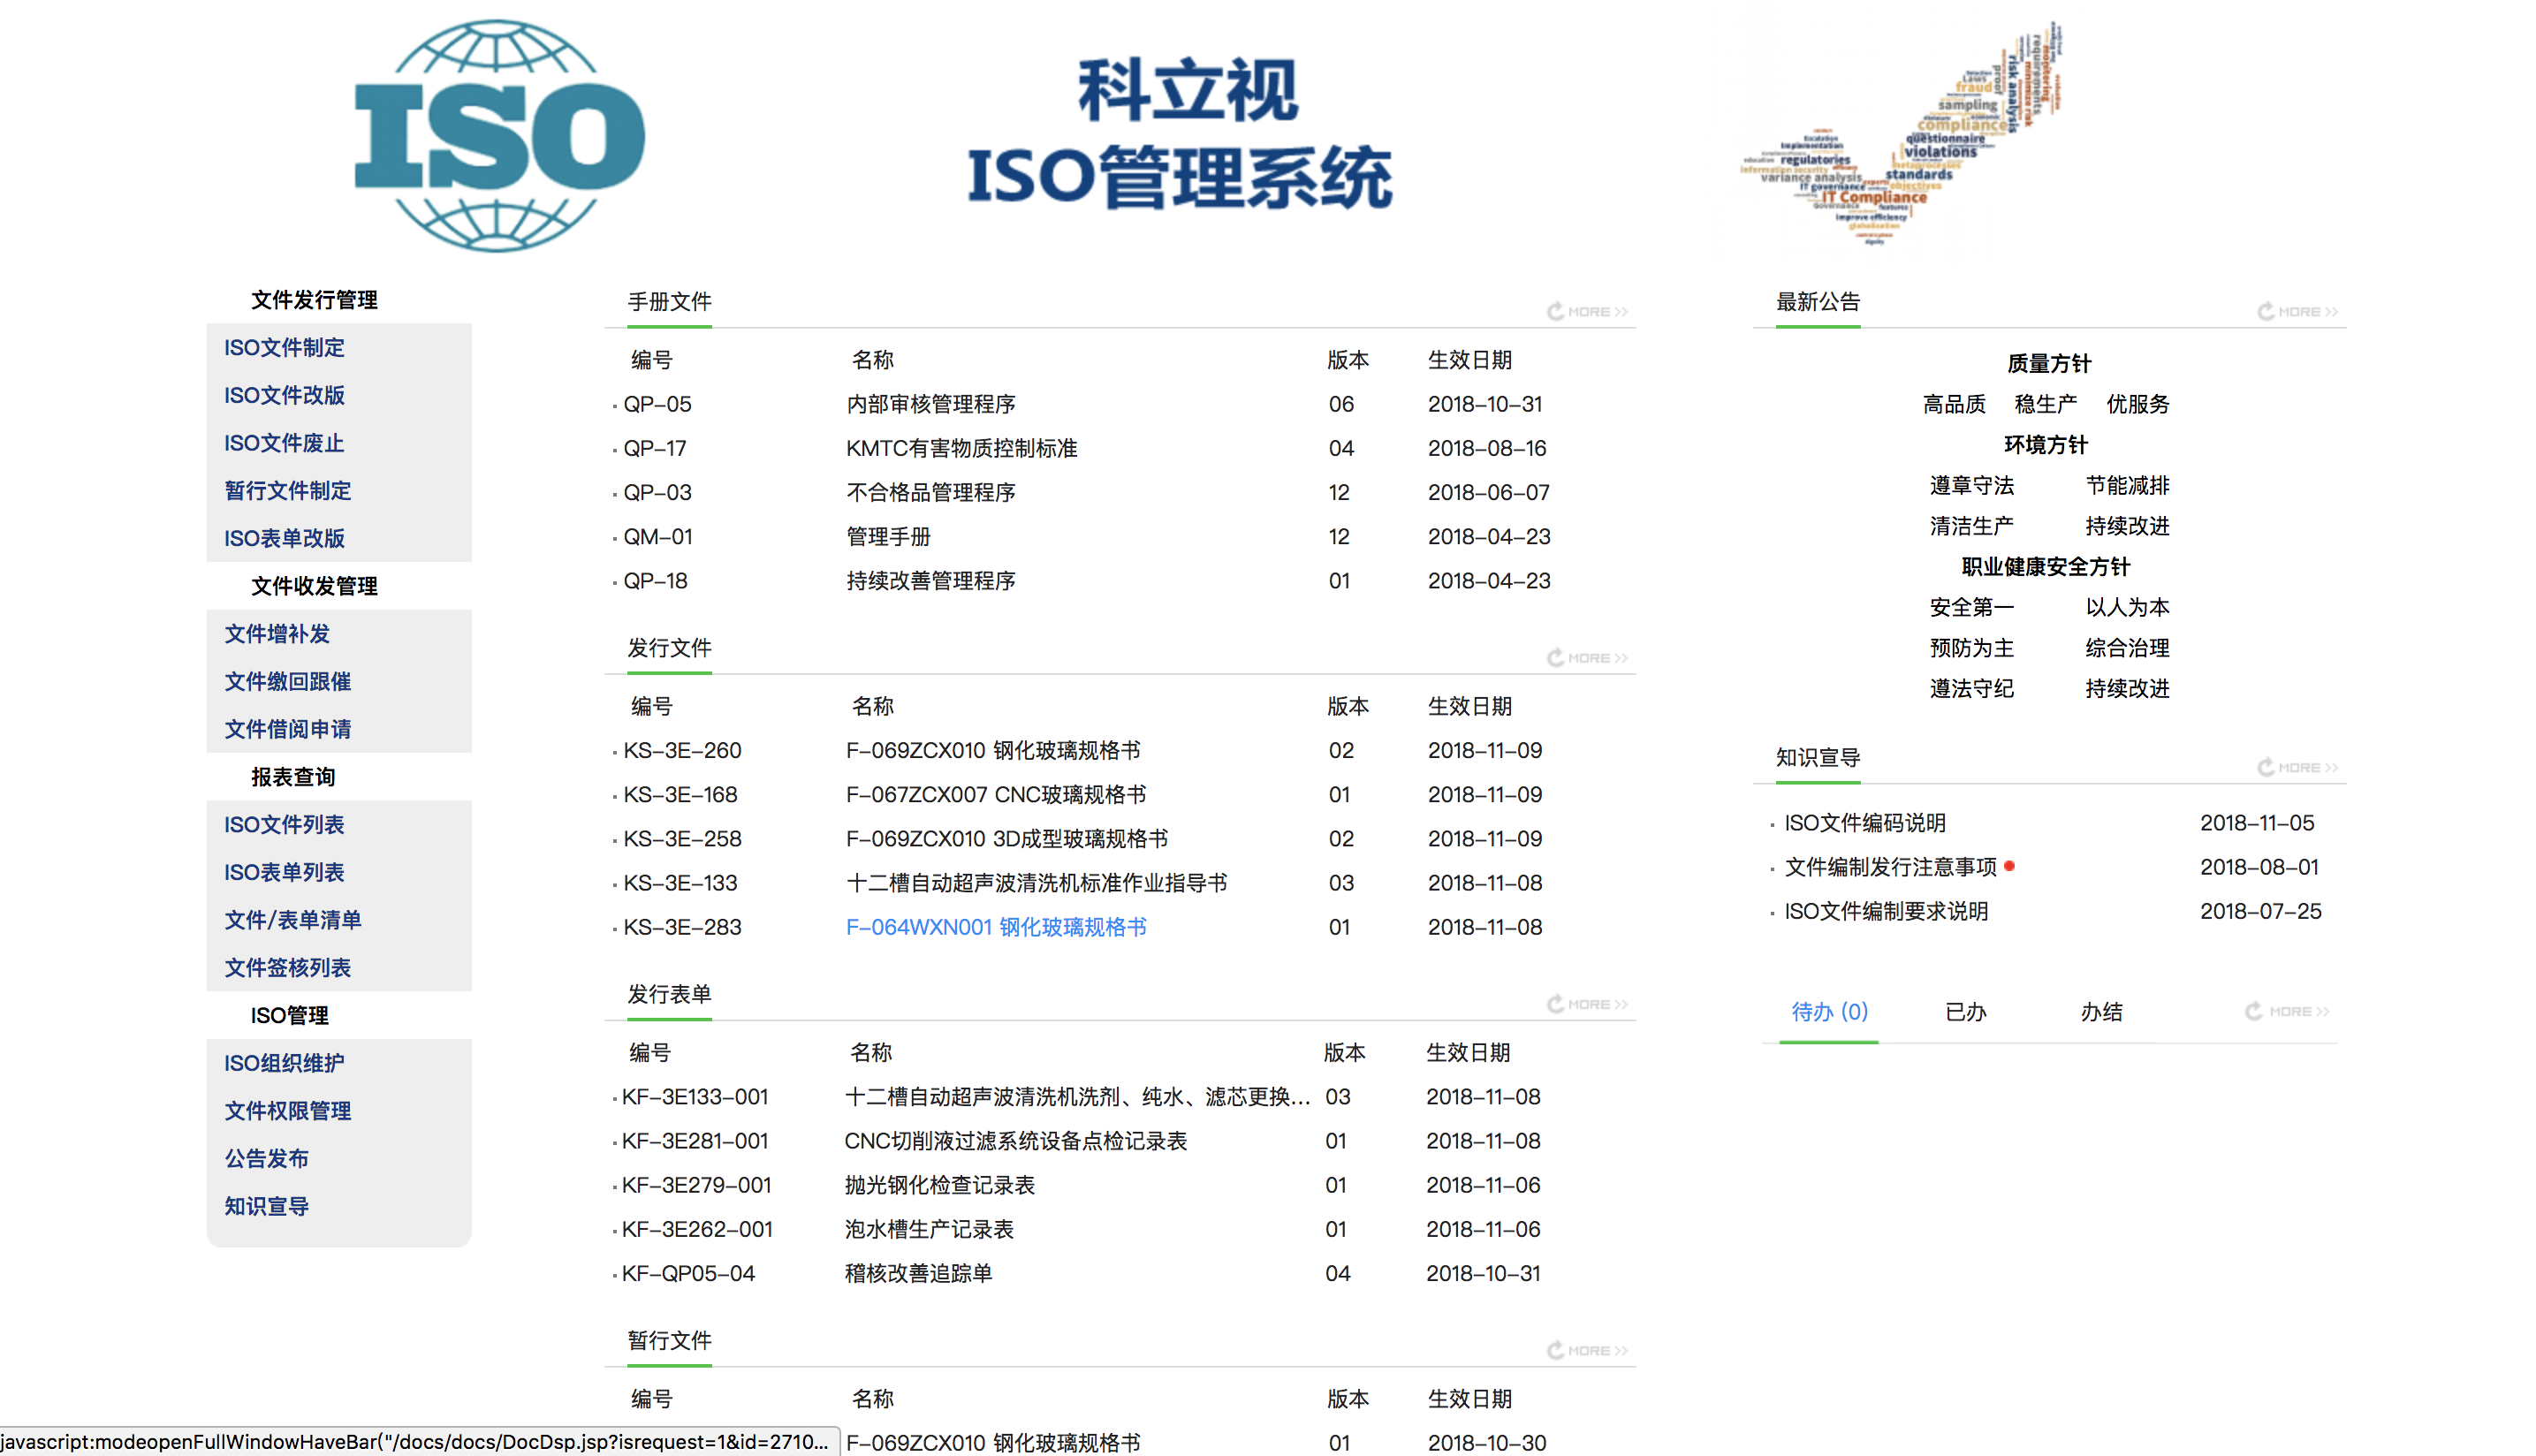
Task: Switch to 待办 (0) tab
Action: 1829,1012
